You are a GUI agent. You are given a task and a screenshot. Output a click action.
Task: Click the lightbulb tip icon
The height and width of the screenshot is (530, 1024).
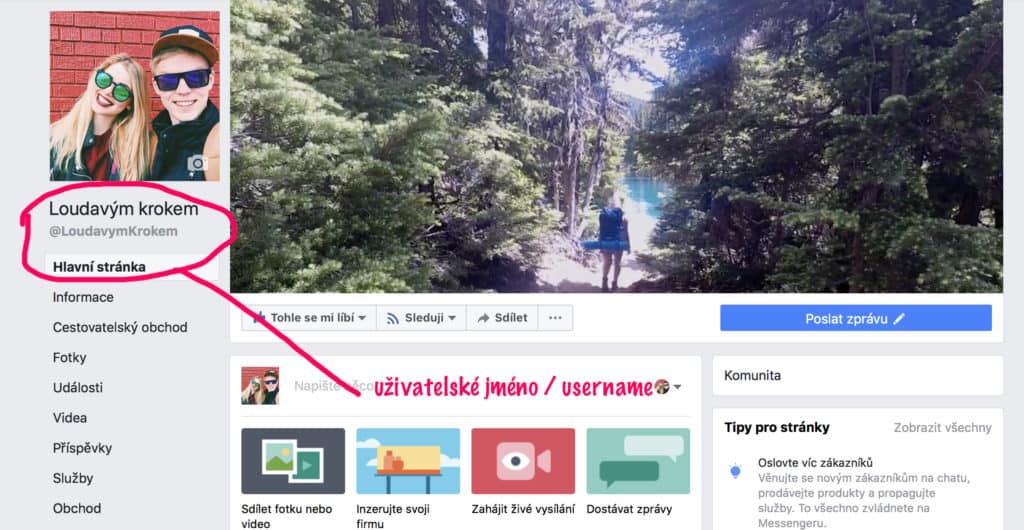(735, 471)
